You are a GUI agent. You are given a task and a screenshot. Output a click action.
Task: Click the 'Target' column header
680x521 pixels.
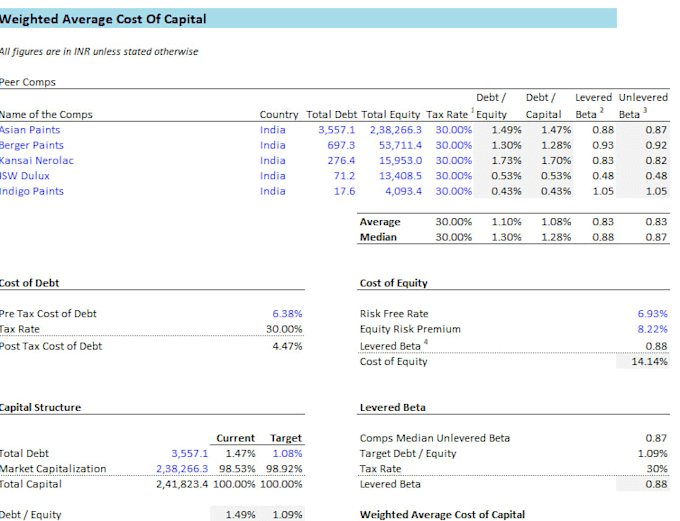[286, 438]
